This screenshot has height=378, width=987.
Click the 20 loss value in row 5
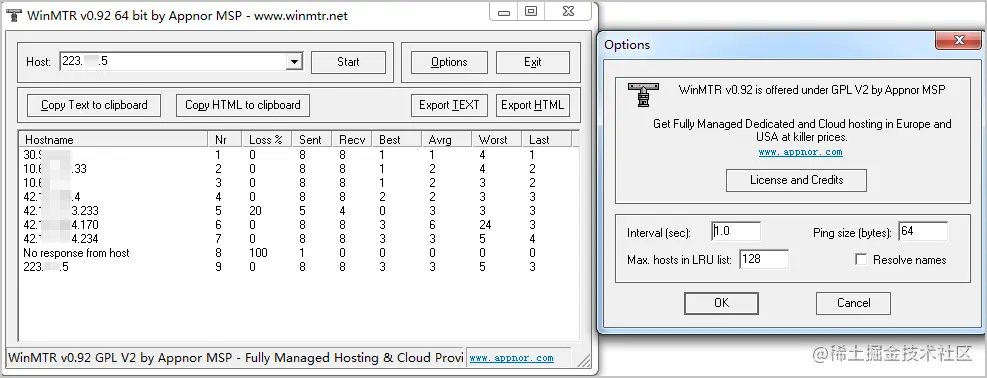(x=256, y=211)
